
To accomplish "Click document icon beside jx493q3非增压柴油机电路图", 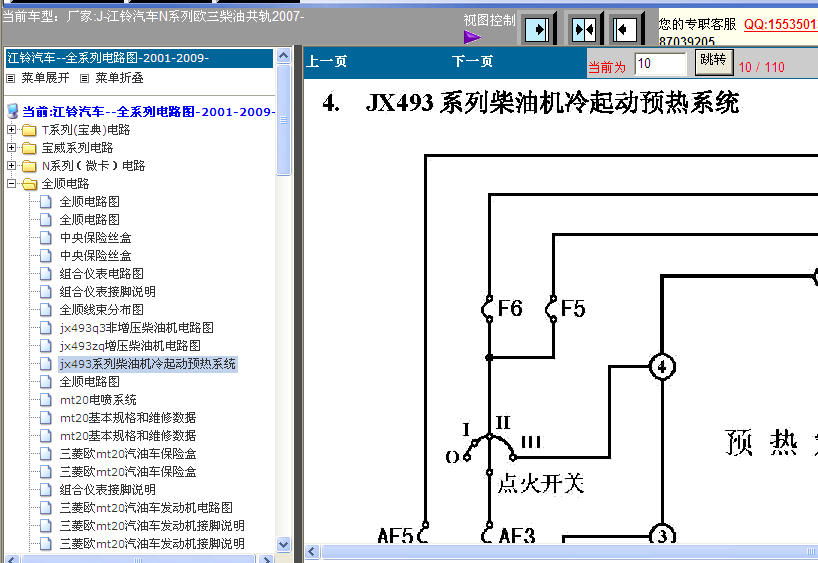I will coord(46,328).
